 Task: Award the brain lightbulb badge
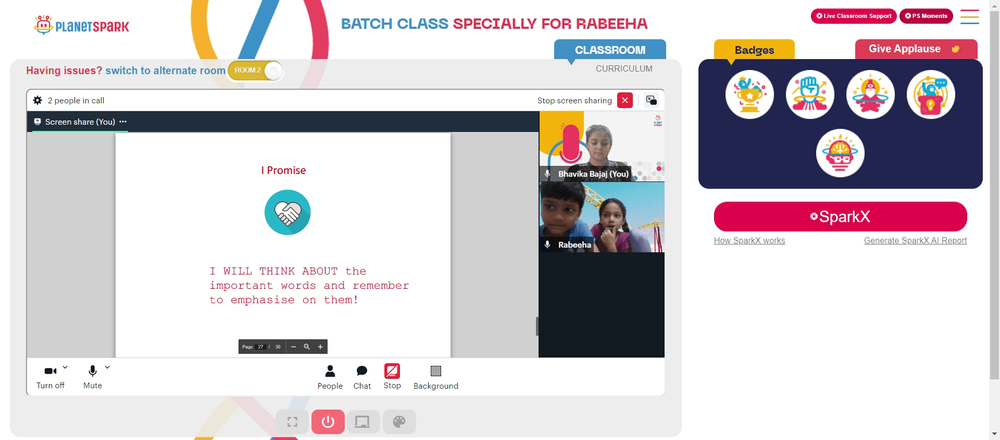pos(840,153)
